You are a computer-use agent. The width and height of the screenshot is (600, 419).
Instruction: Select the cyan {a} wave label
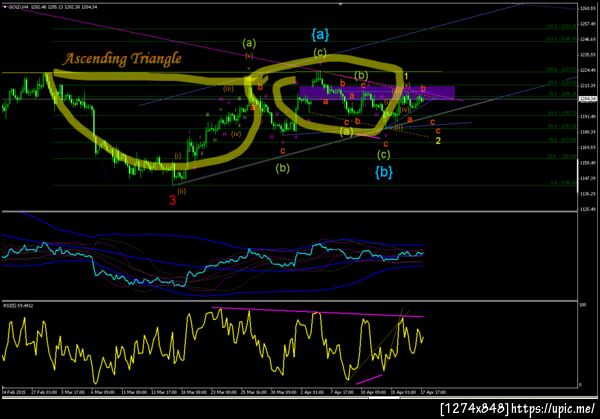coord(320,35)
